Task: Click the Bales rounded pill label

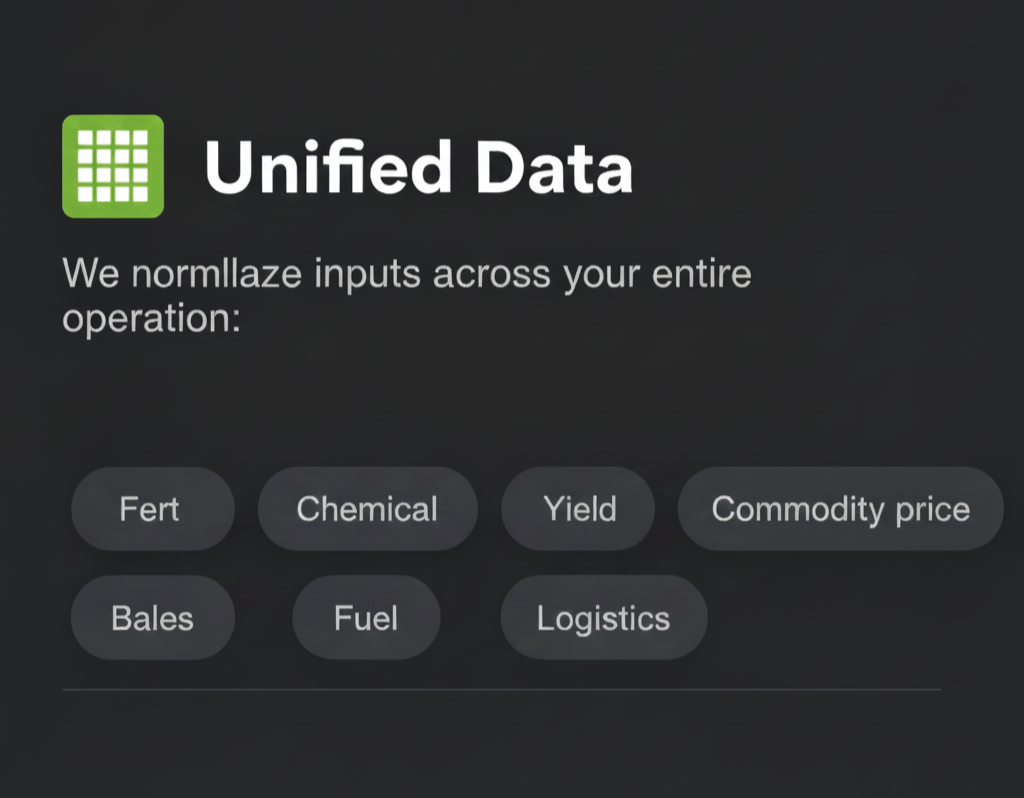Action: [x=152, y=618]
